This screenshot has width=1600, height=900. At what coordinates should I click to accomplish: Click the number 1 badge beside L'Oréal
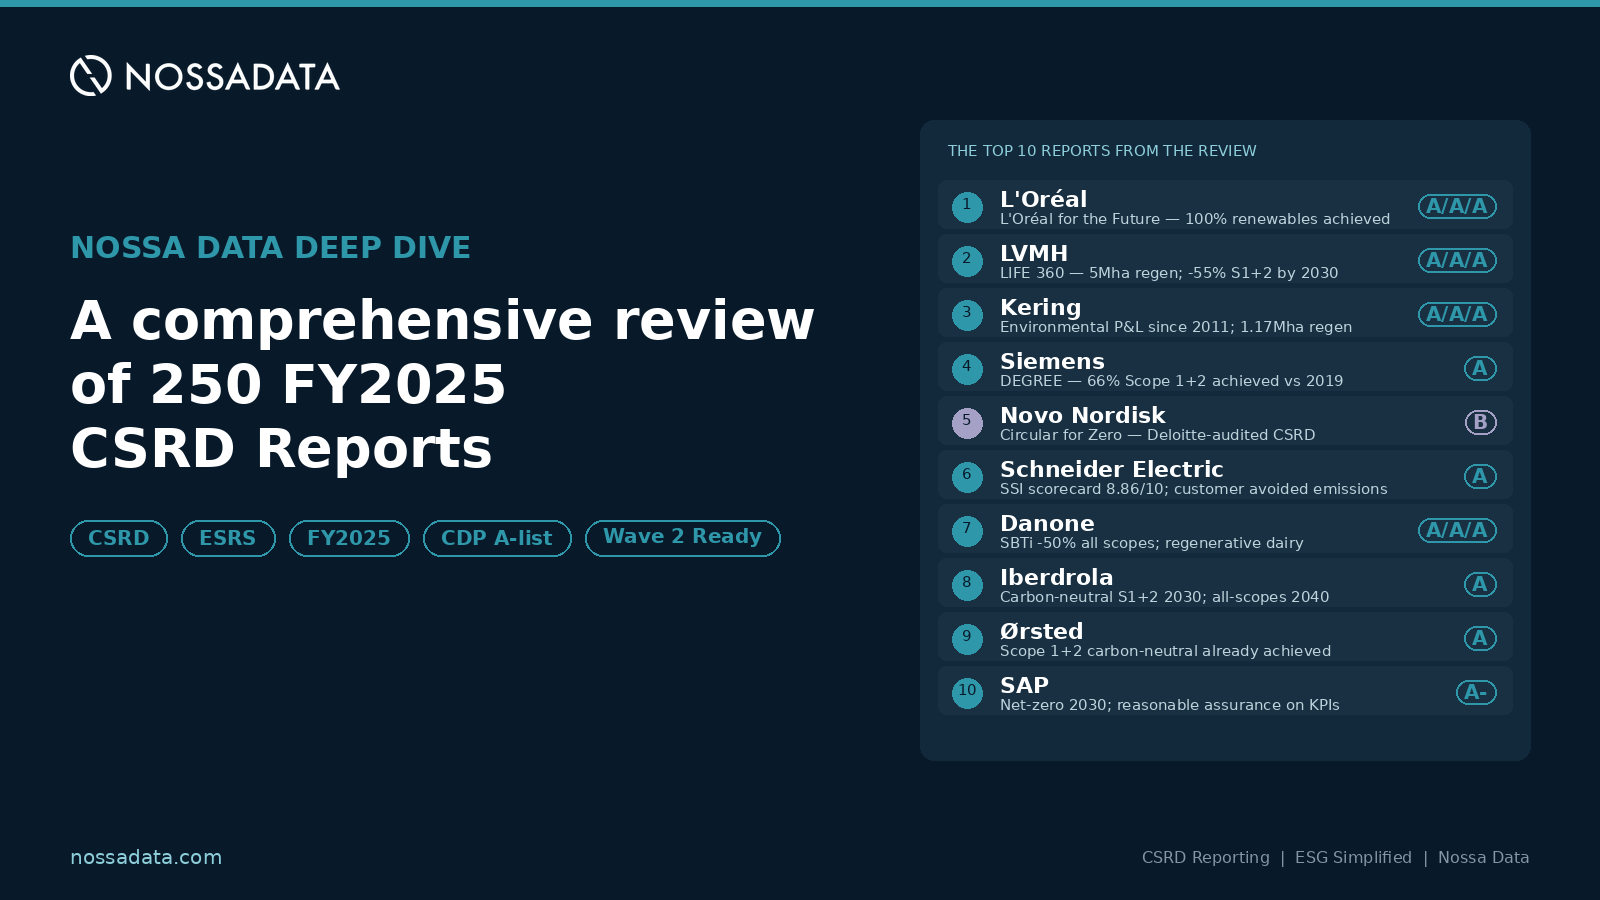(967, 207)
